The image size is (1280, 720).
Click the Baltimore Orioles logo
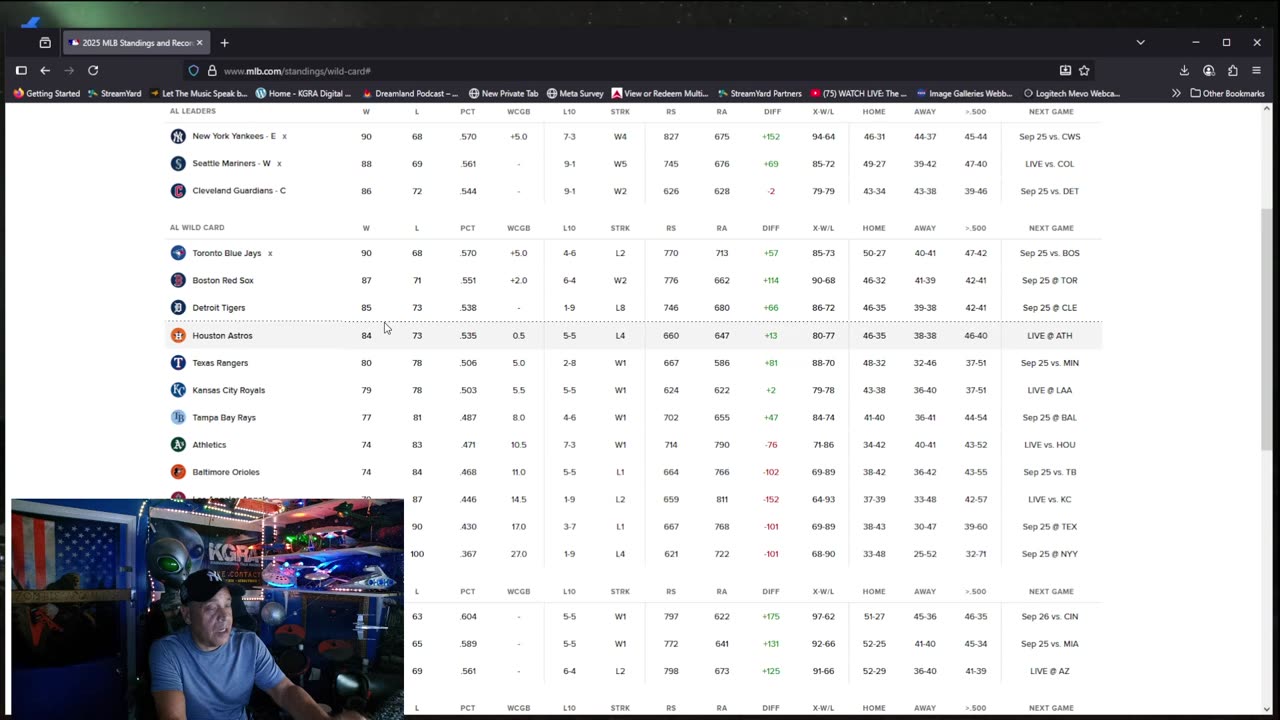(178, 472)
